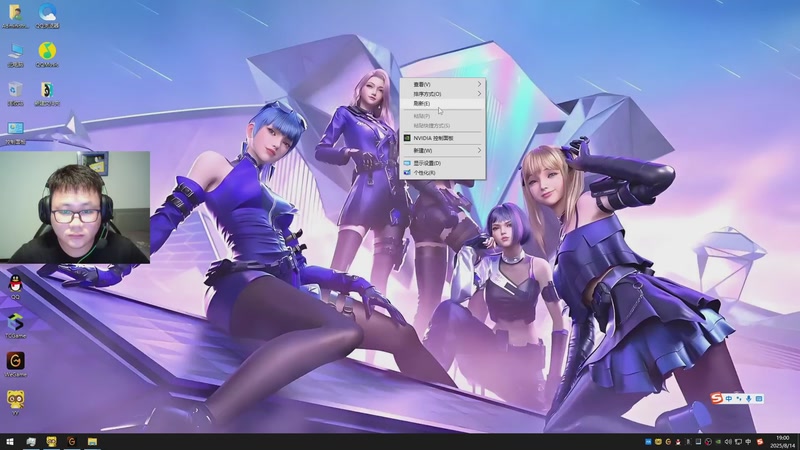Click the NVIDIA logo in context menu

click(x=407, y=138)
